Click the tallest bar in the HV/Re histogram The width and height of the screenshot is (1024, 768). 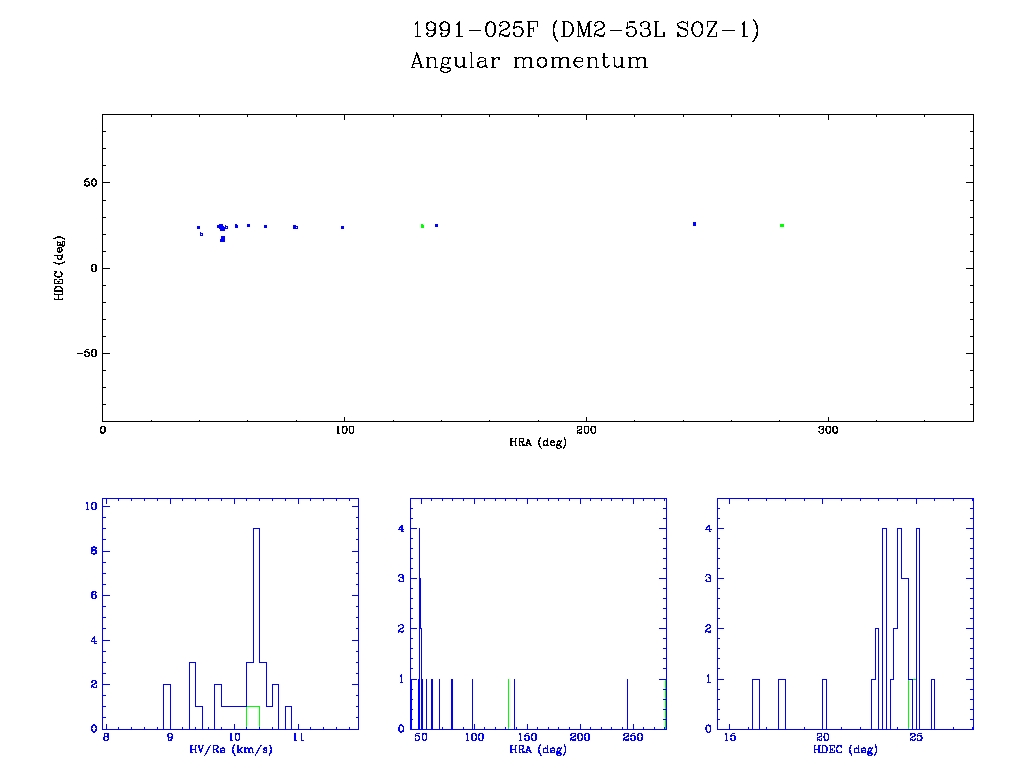[x=256, y=628]
